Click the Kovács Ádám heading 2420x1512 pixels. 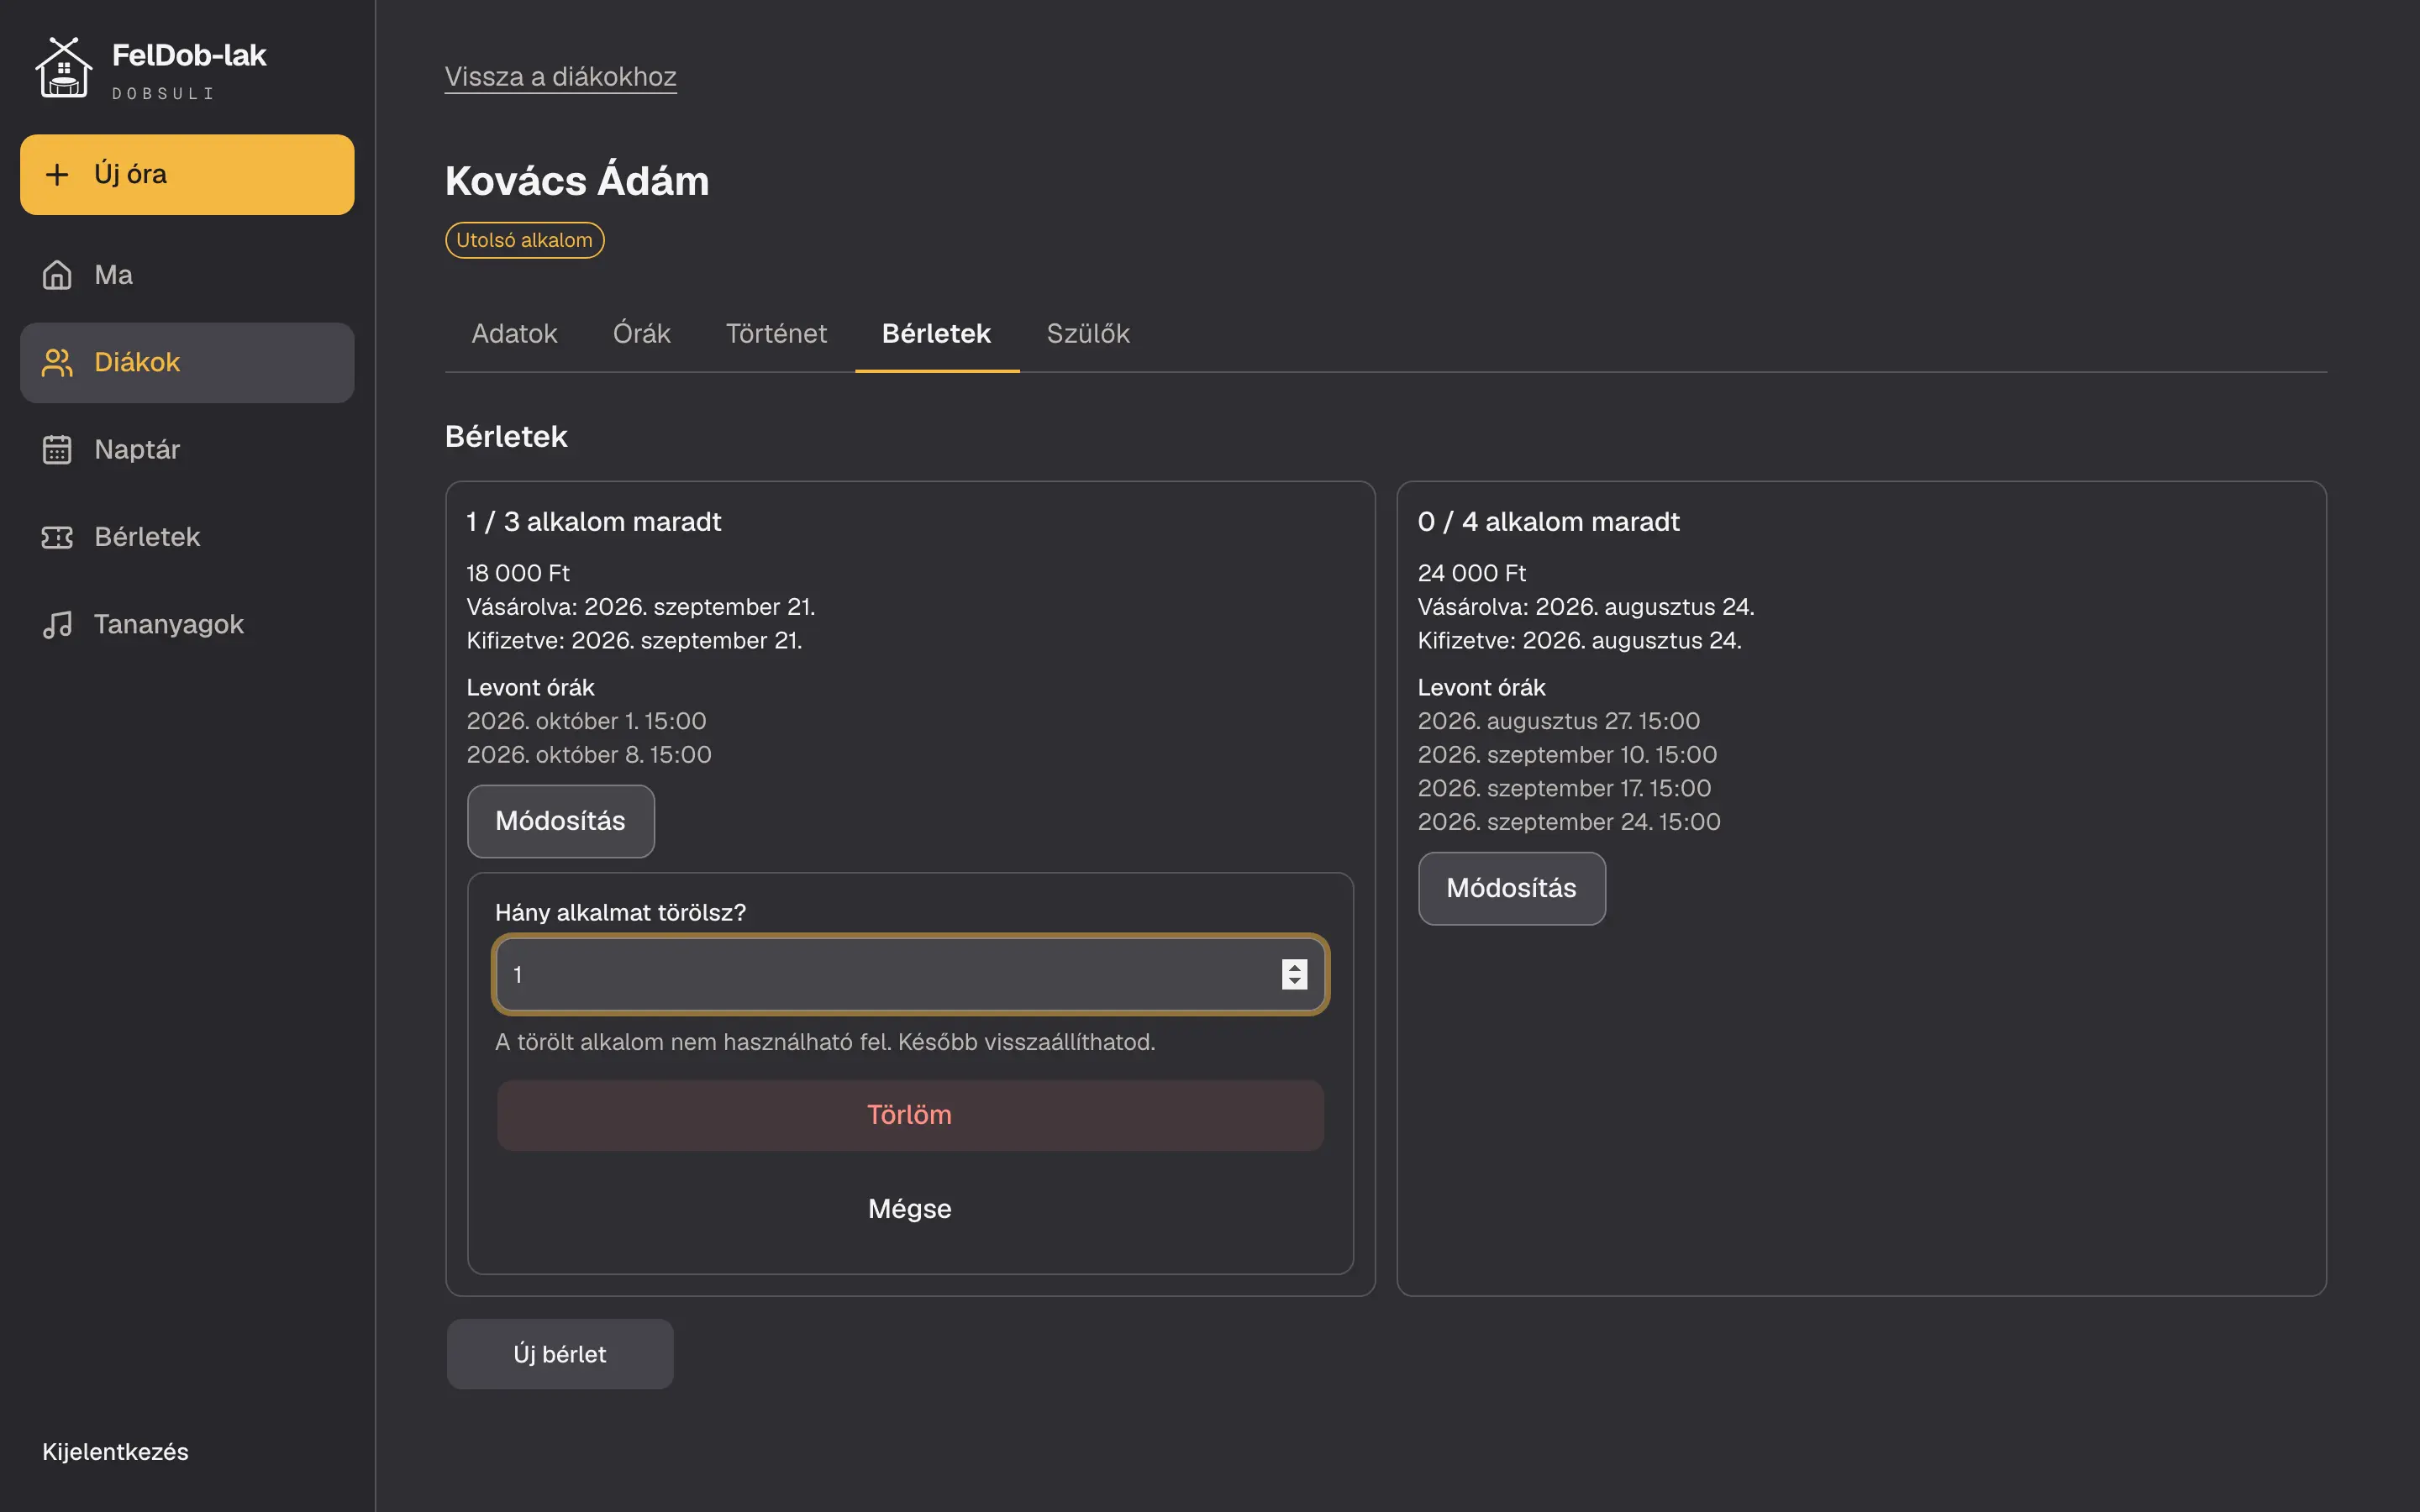(577, 181)
